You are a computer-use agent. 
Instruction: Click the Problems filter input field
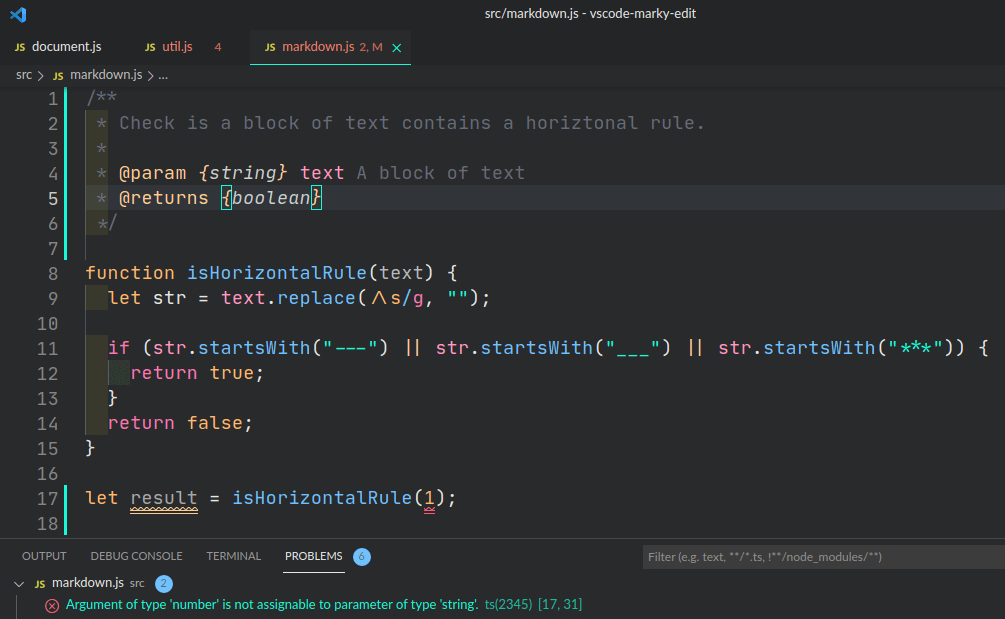click(818, 557)
